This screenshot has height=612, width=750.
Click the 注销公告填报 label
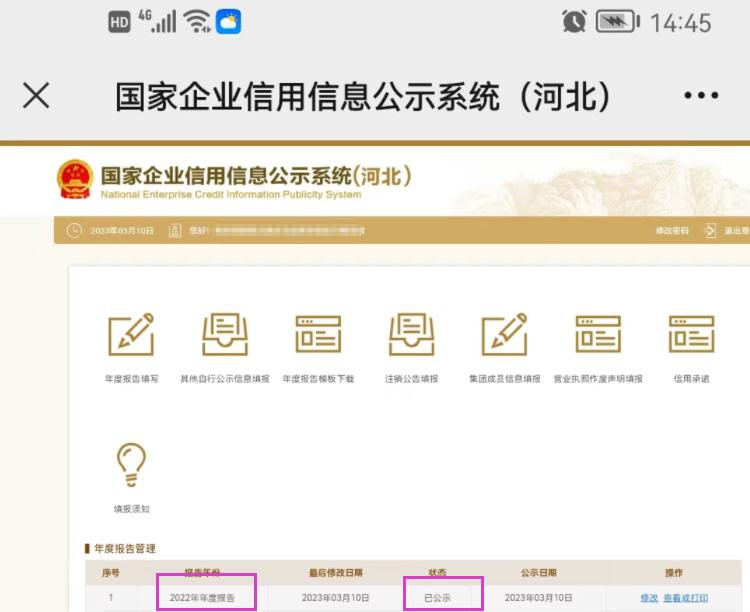click(411, 378)
